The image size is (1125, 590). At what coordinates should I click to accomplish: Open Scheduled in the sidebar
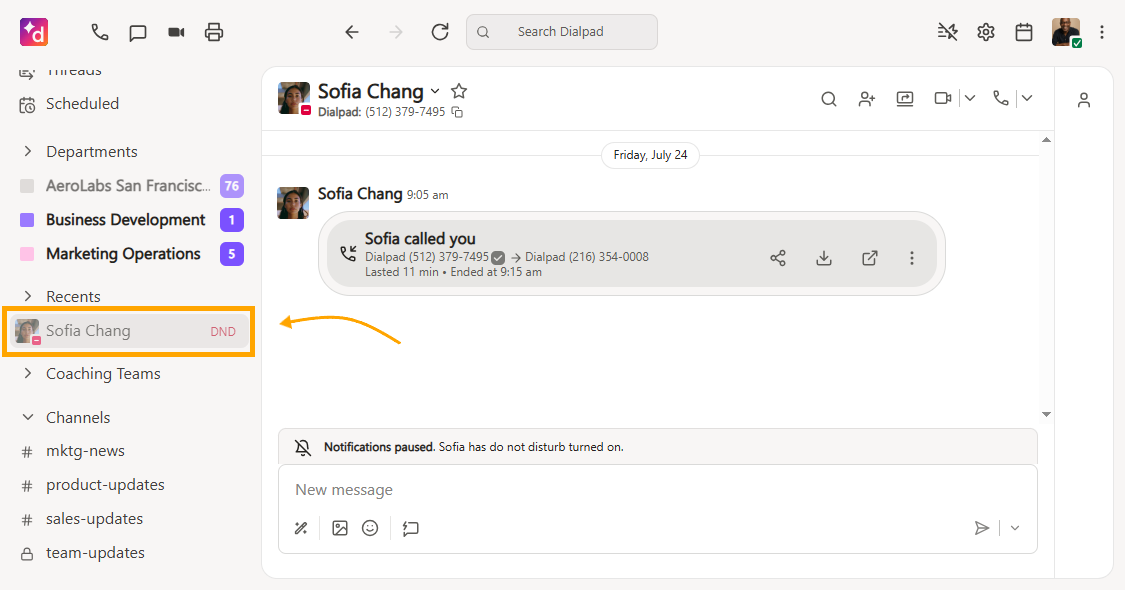coord(83,104)
